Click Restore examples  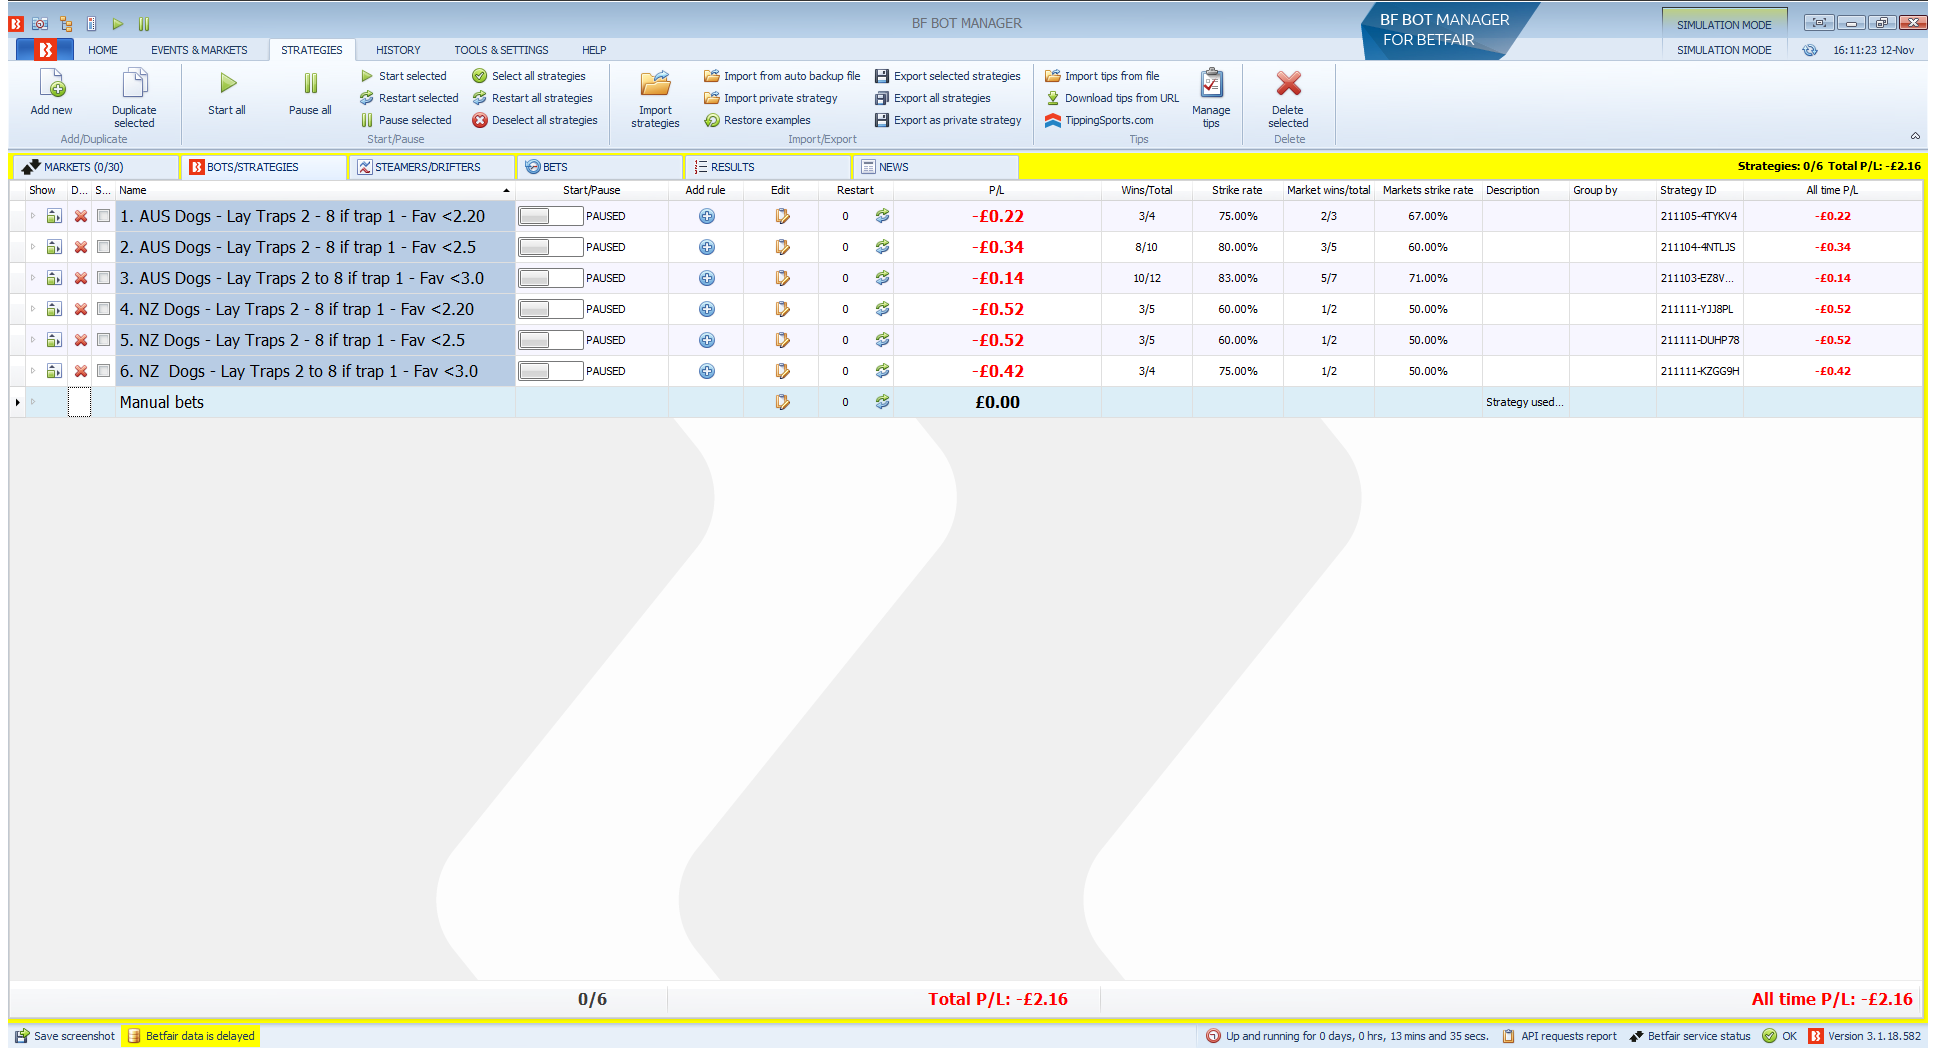[757, 120]
